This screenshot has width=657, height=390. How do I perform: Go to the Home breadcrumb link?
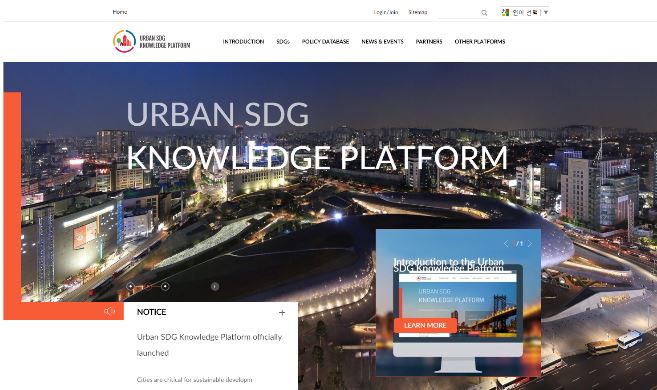point(120,12)
